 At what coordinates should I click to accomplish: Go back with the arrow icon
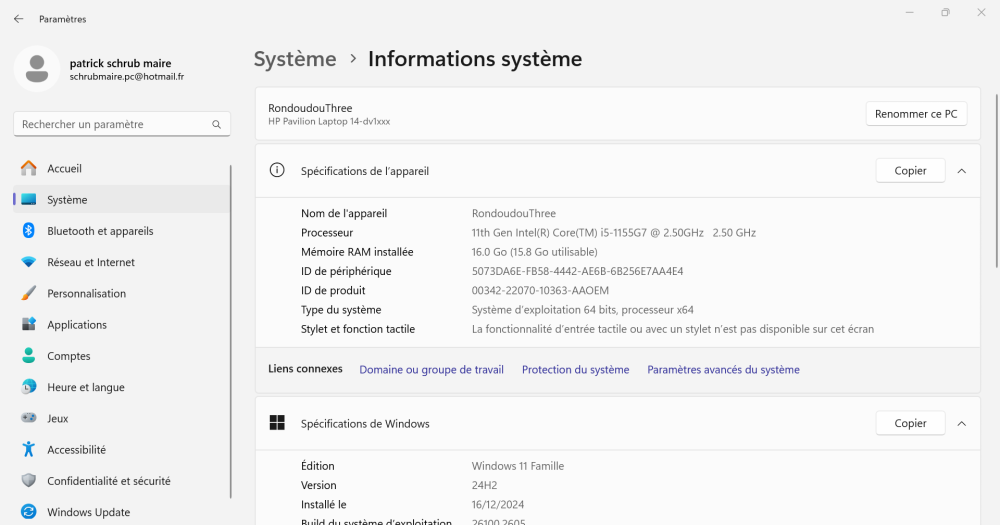[18, 19]
